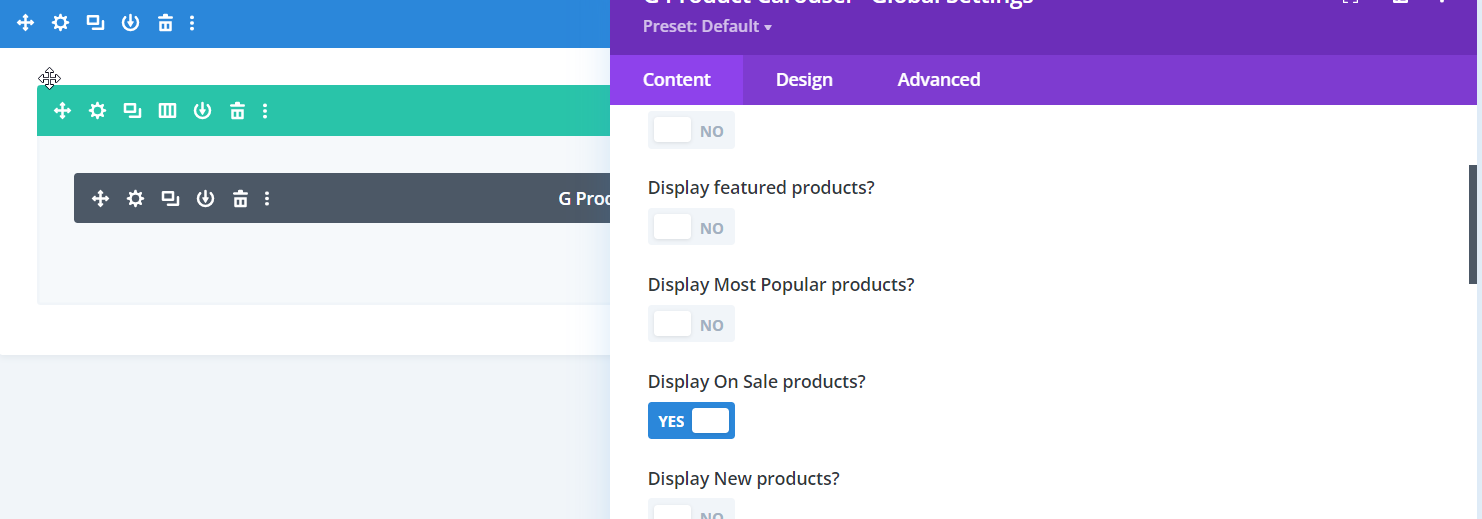Disable Display On Sale products toggle

tap(691, 421)
